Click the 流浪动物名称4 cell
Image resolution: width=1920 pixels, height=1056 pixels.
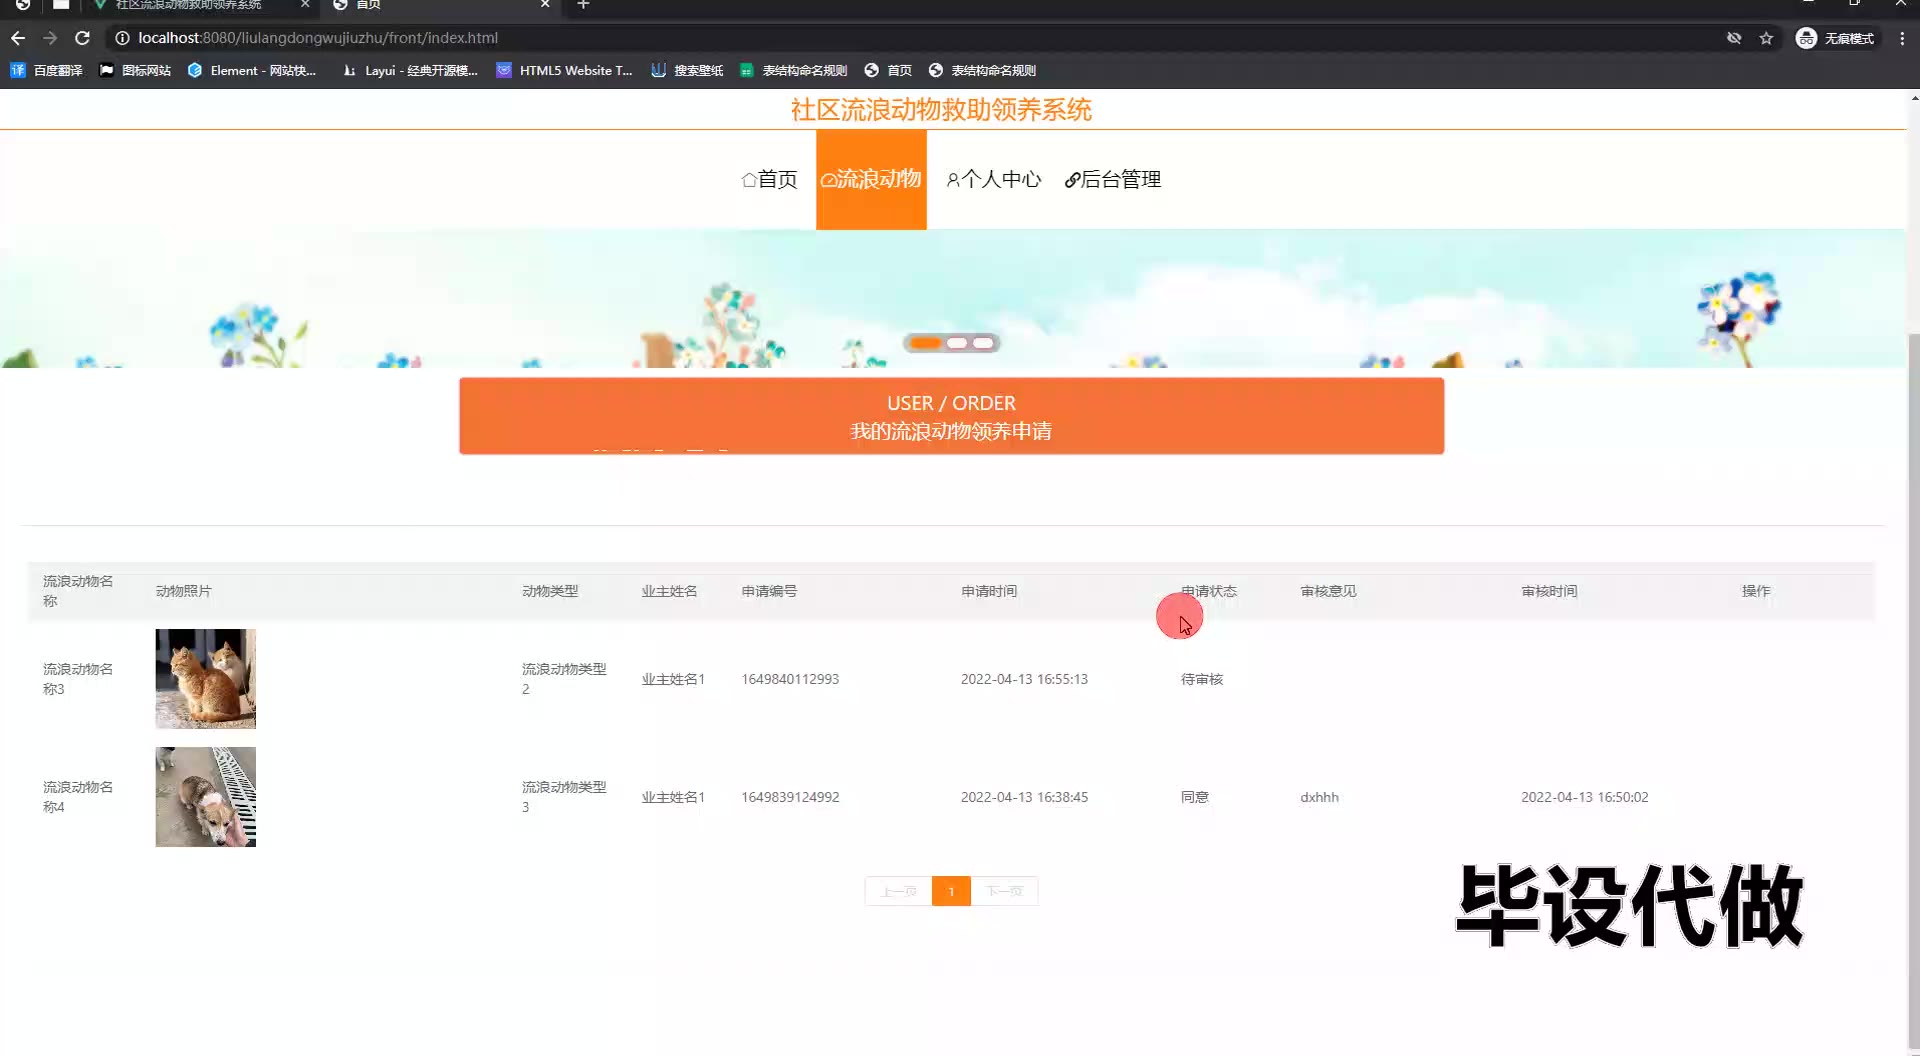tap(78, 797)
